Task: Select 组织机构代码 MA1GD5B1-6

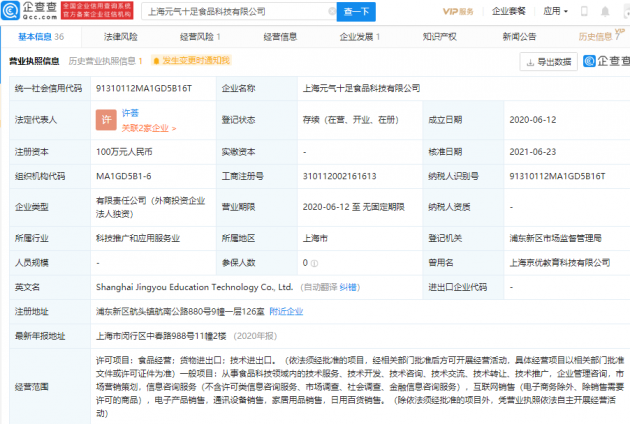Action: [x=124, y=176]
